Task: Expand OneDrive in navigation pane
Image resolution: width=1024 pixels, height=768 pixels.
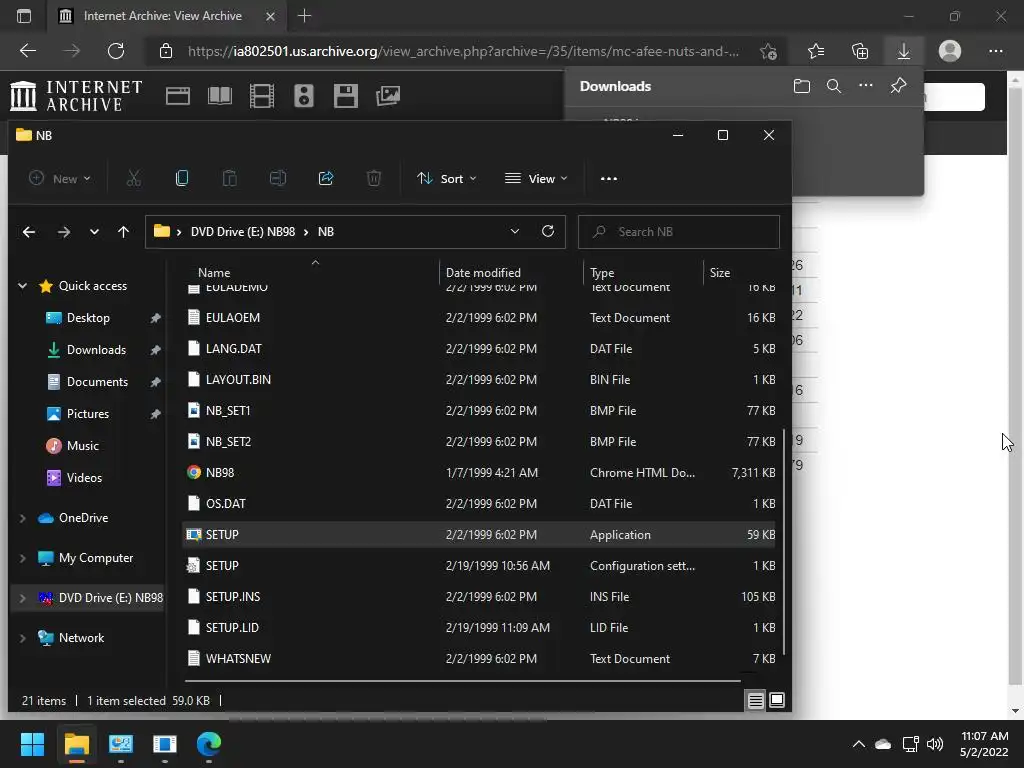Action: pos(22,518)
